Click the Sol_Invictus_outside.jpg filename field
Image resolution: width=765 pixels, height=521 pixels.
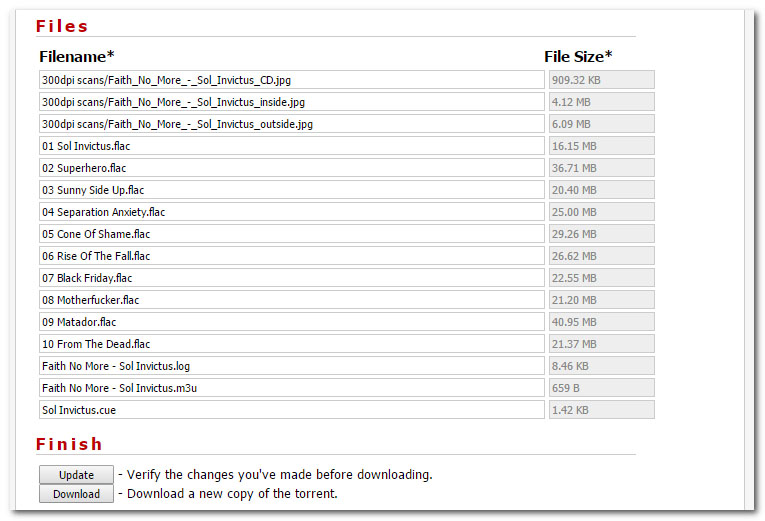[291, 124]
